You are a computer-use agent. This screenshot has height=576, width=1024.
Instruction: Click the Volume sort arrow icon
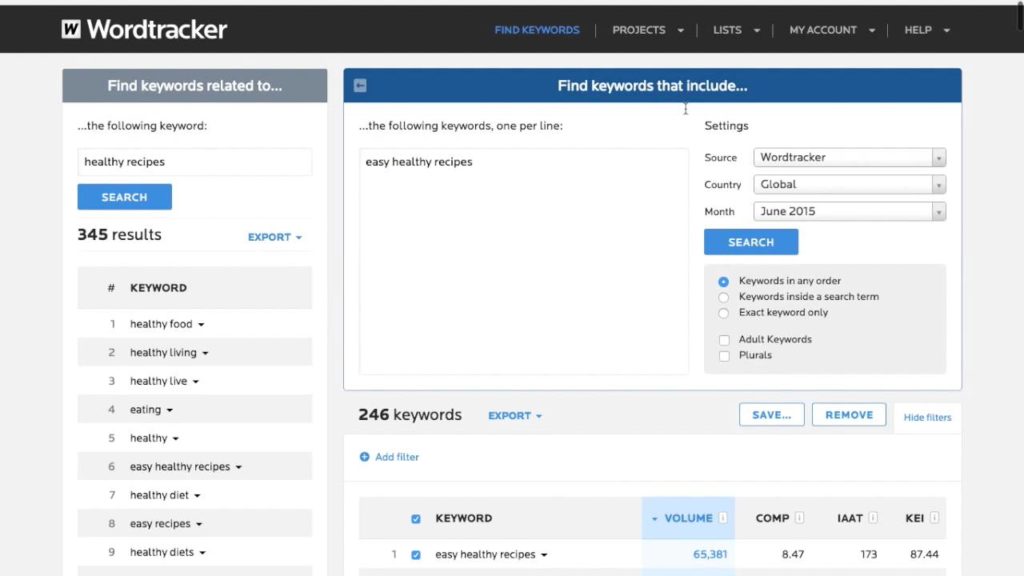(654, 519)
